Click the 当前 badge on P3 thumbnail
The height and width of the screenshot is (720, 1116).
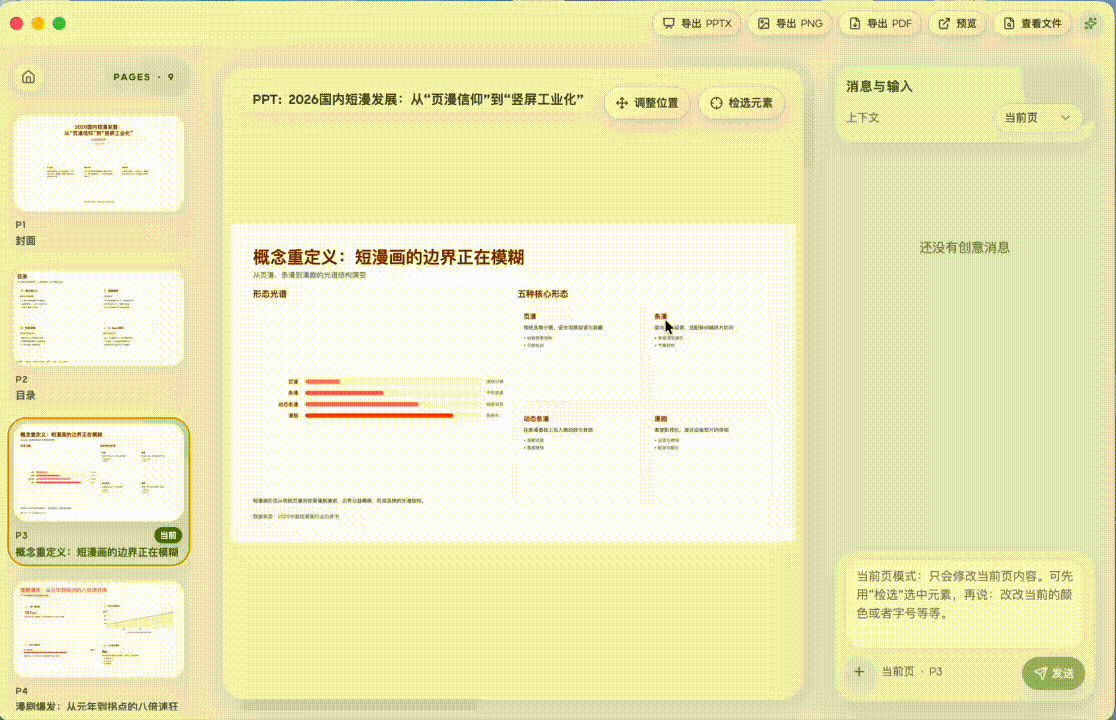168,535
